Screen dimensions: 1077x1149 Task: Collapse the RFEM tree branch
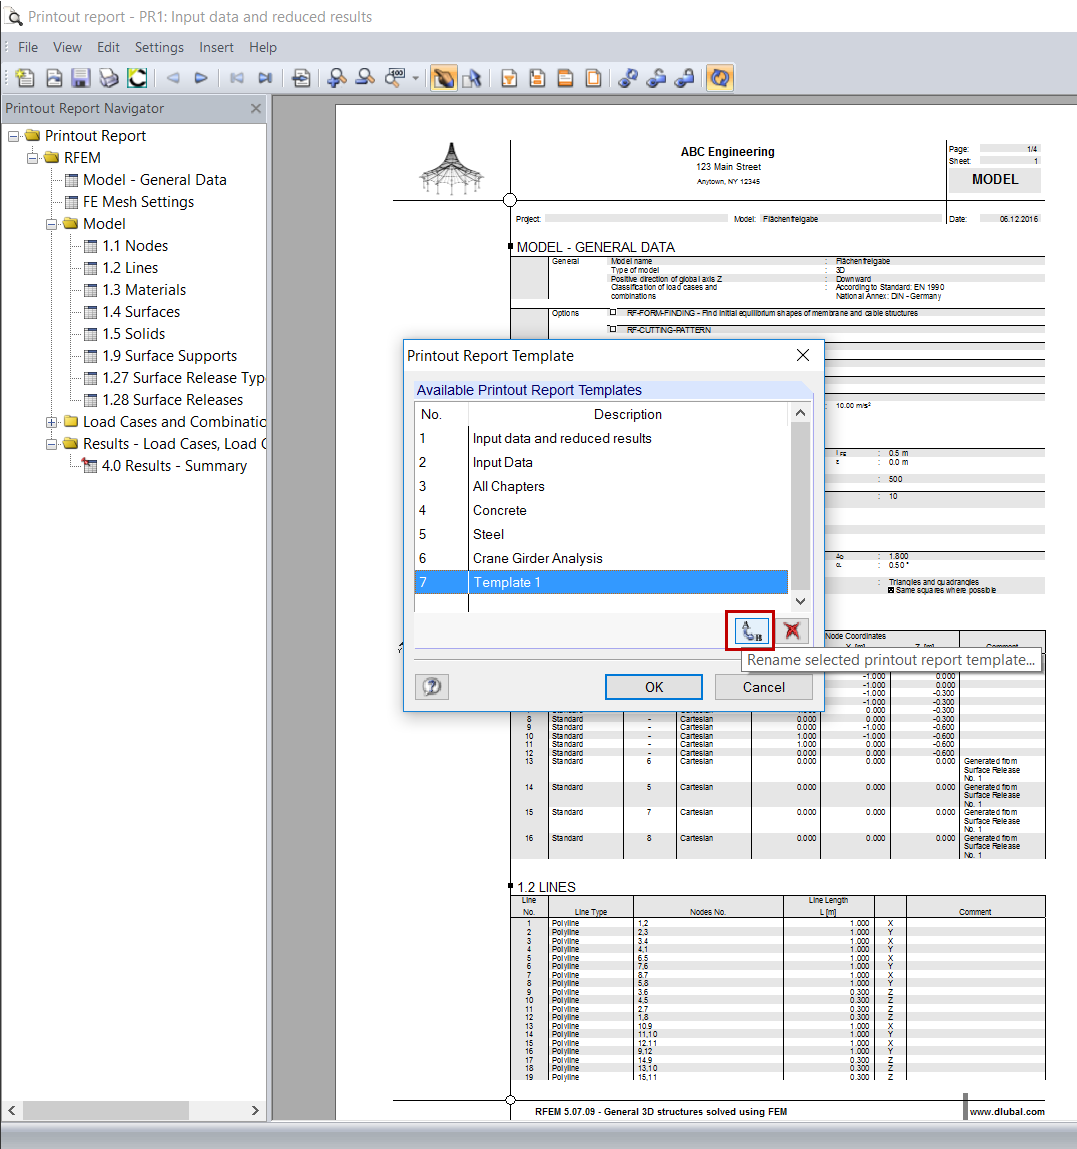click(30, 157)
